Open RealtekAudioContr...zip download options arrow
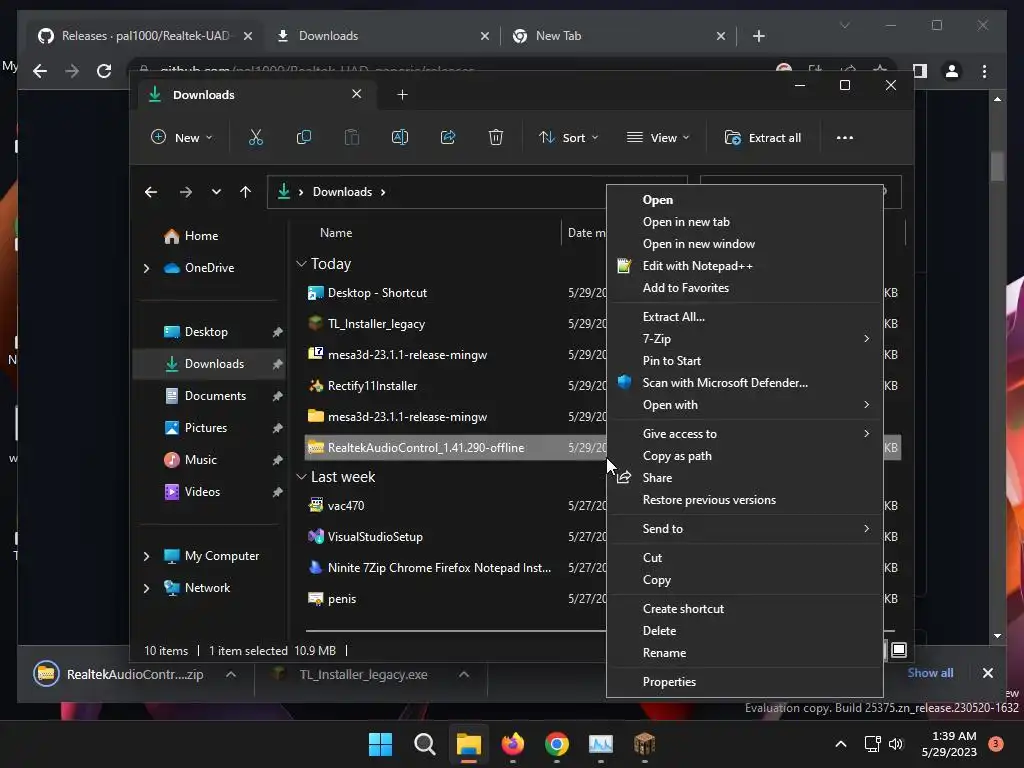This screenshot has width=1024, height=768. point(231,674)
